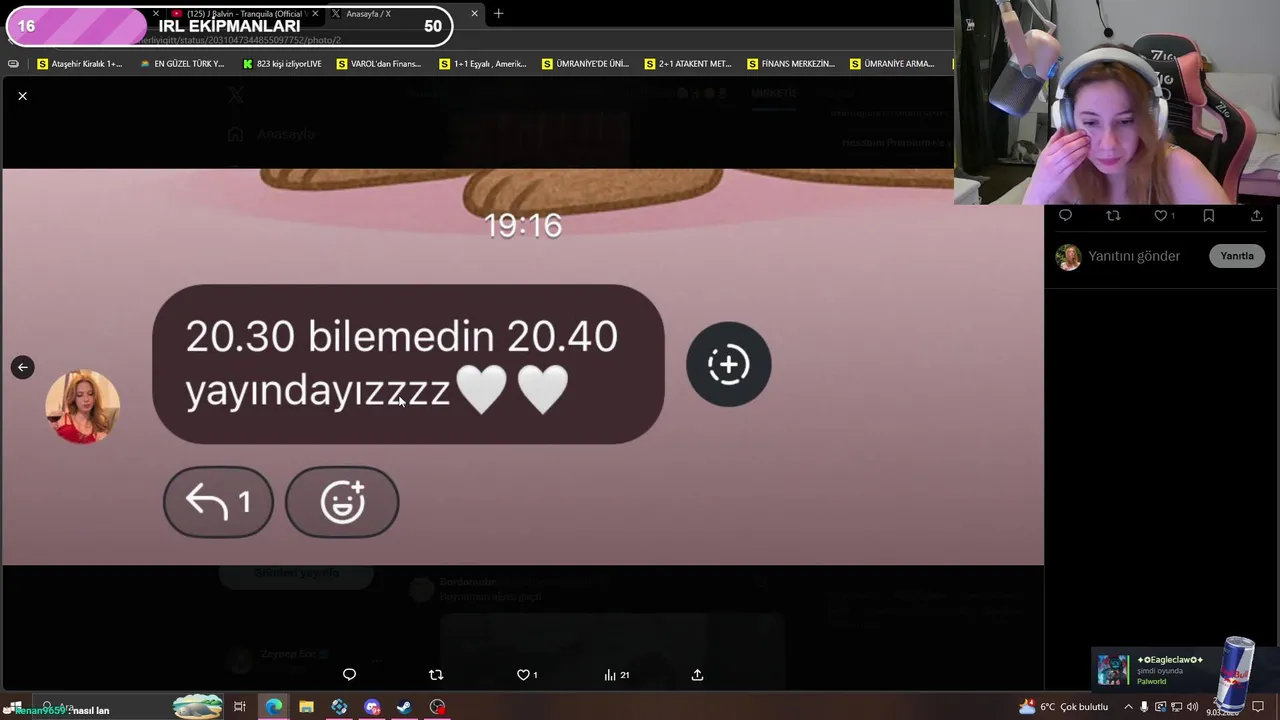This screenshot has height=720, width=1280.
Task: Open the '823 kişi izliyorLIVE' bookmark
Action: (282, 64)
